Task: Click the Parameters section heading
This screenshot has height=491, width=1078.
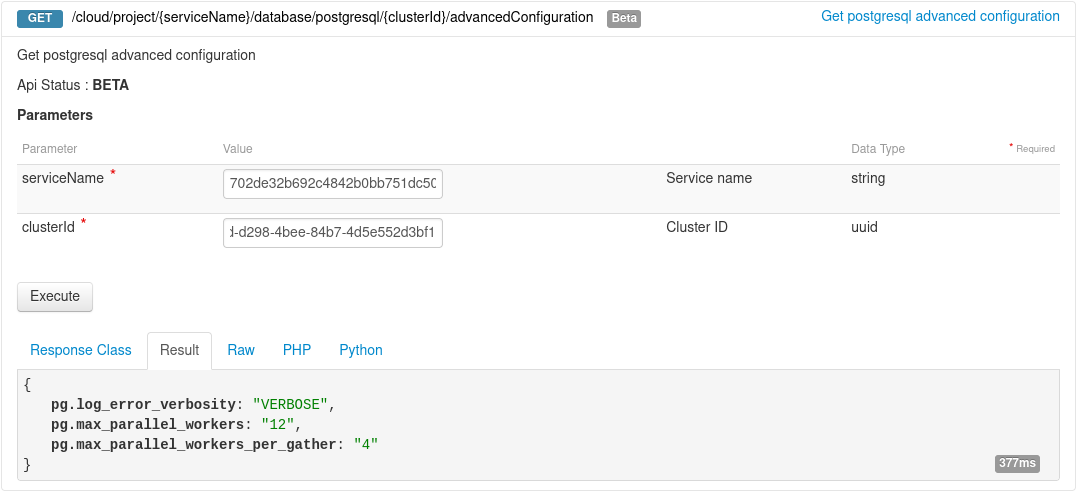Action: point(55,115)
